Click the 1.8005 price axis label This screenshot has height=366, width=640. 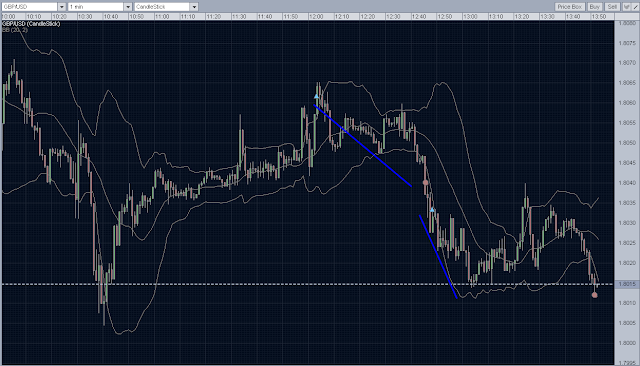click(x=627, y=323)
